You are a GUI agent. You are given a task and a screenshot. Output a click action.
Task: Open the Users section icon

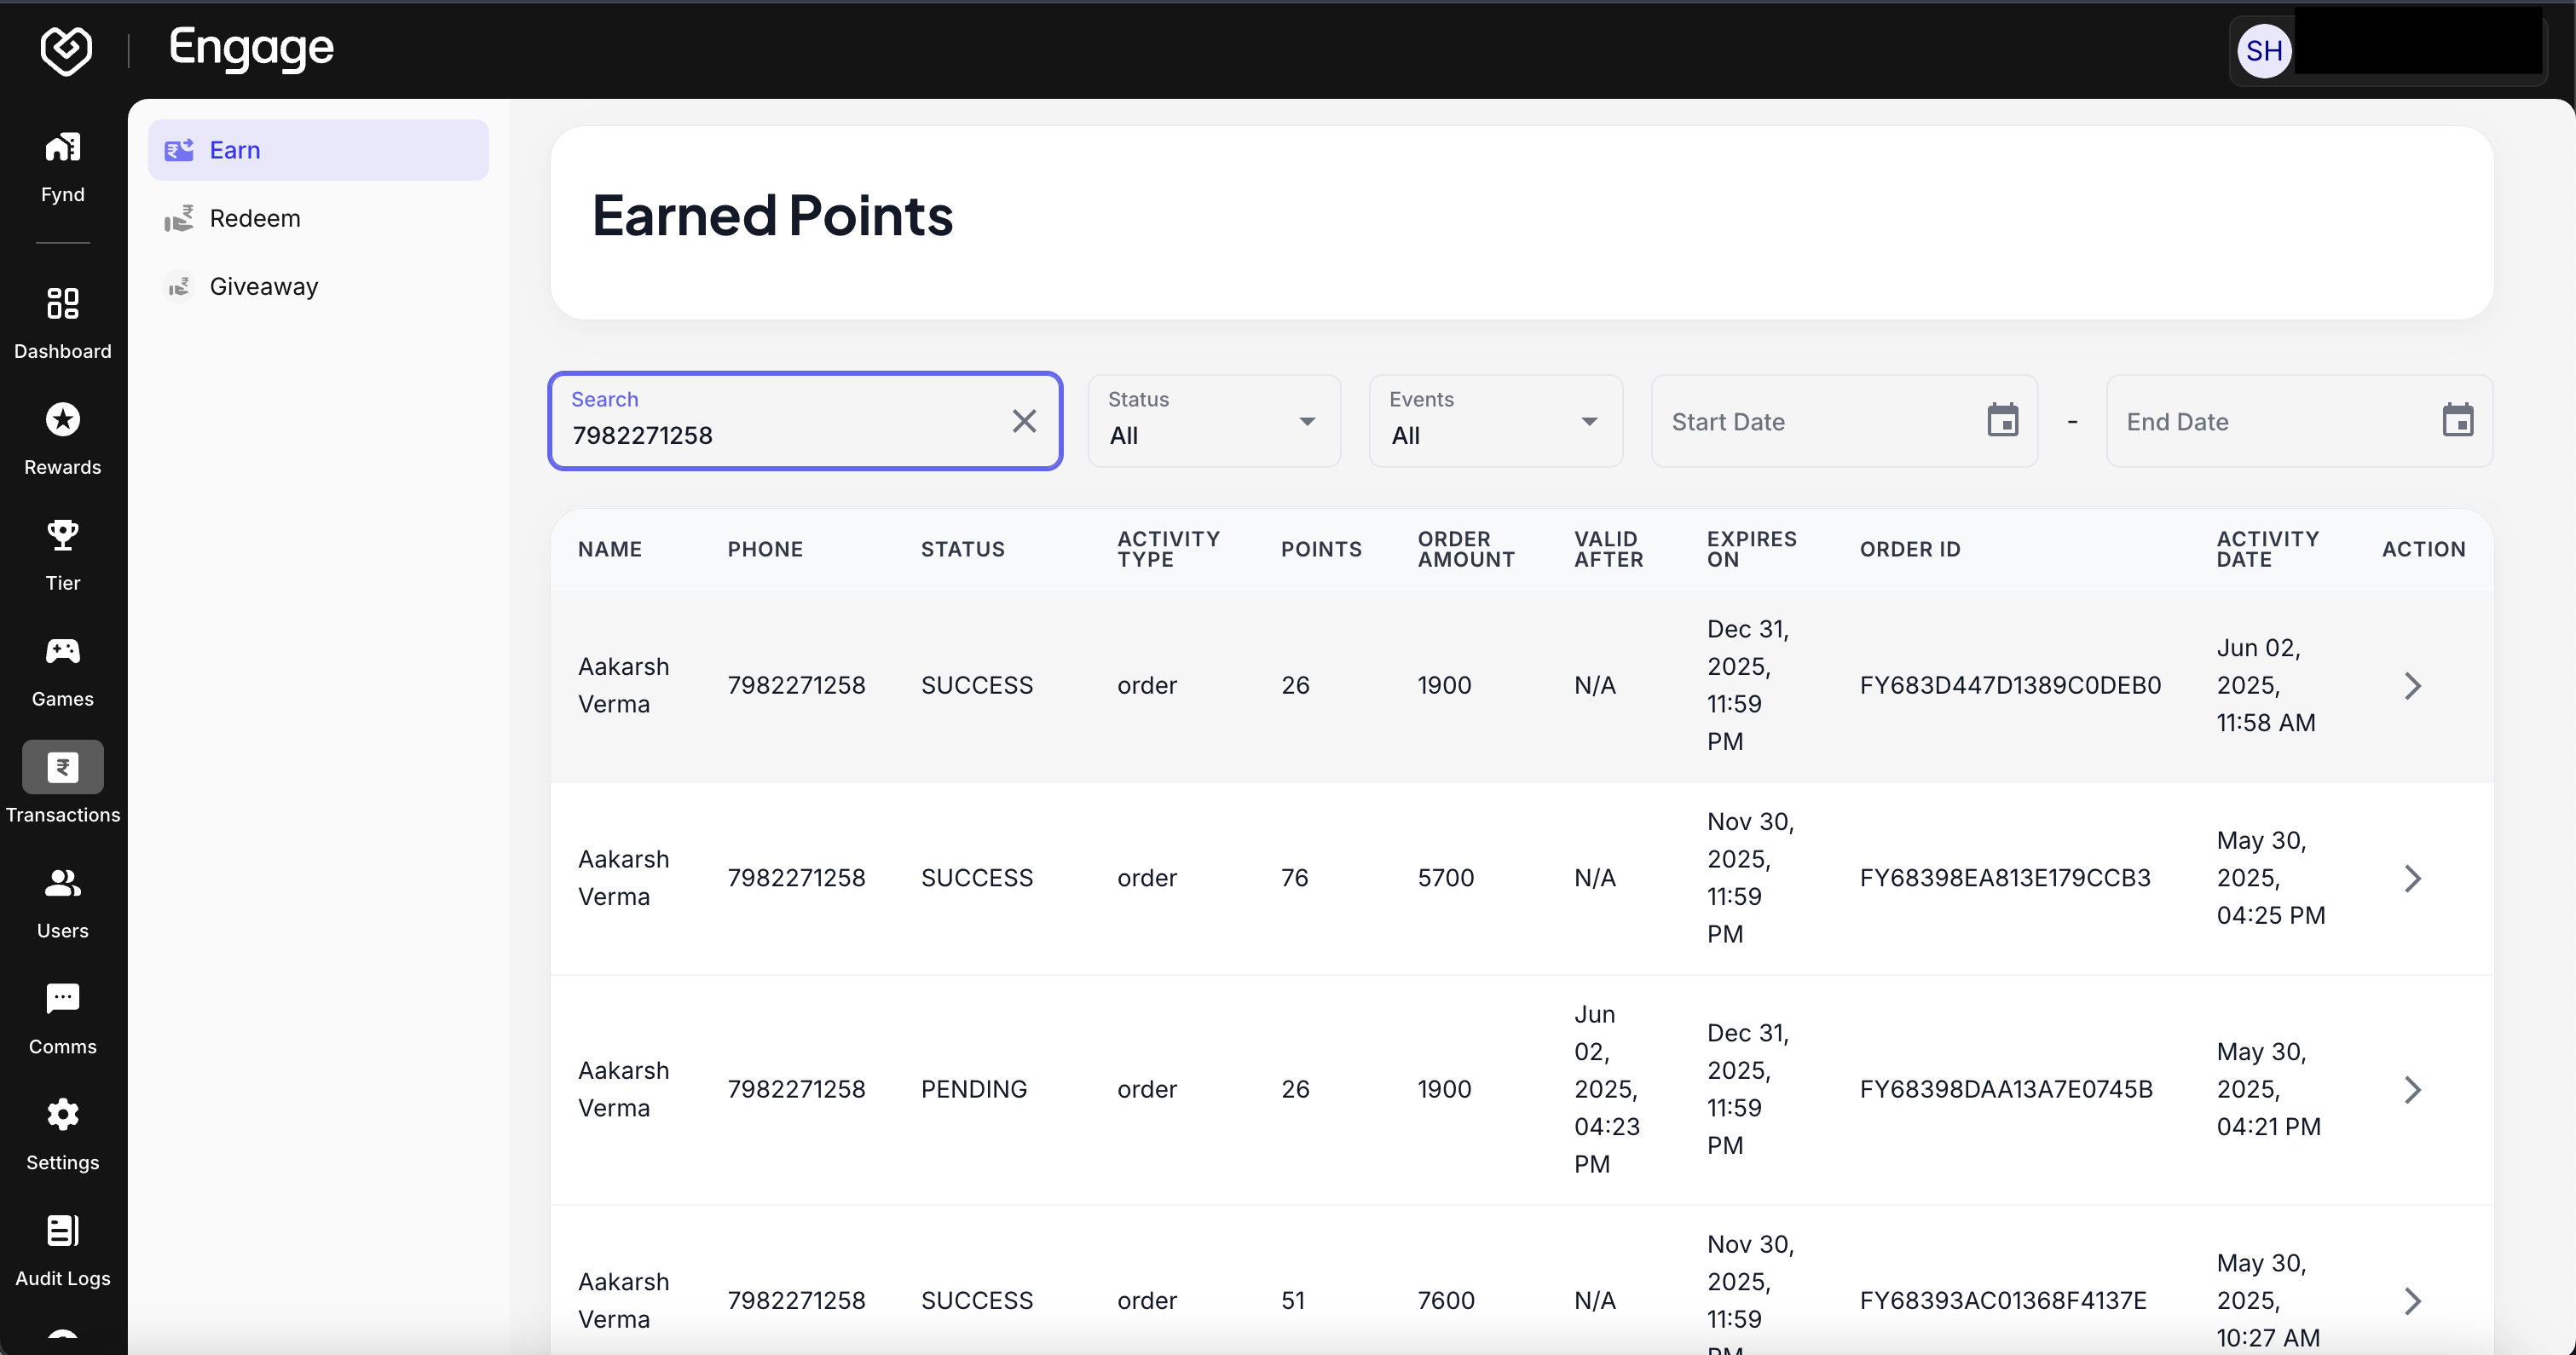[62, 883]
